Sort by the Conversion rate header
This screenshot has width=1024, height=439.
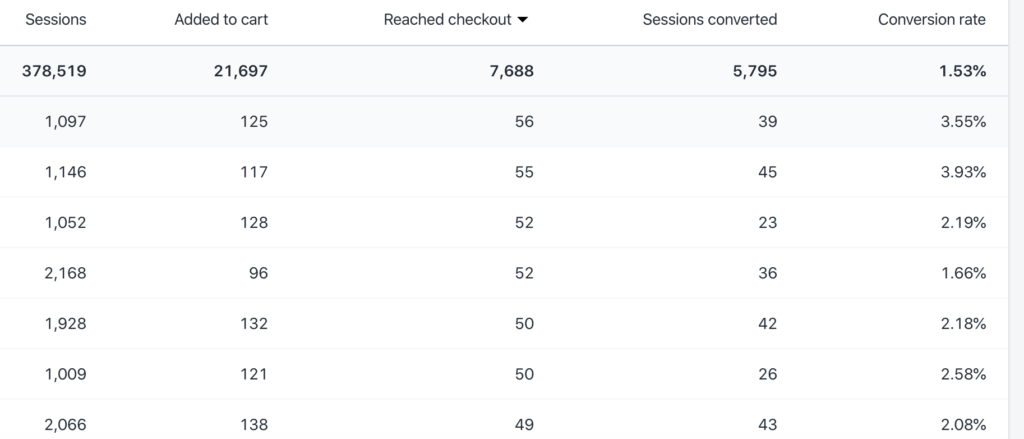click(x=932, y=20)
